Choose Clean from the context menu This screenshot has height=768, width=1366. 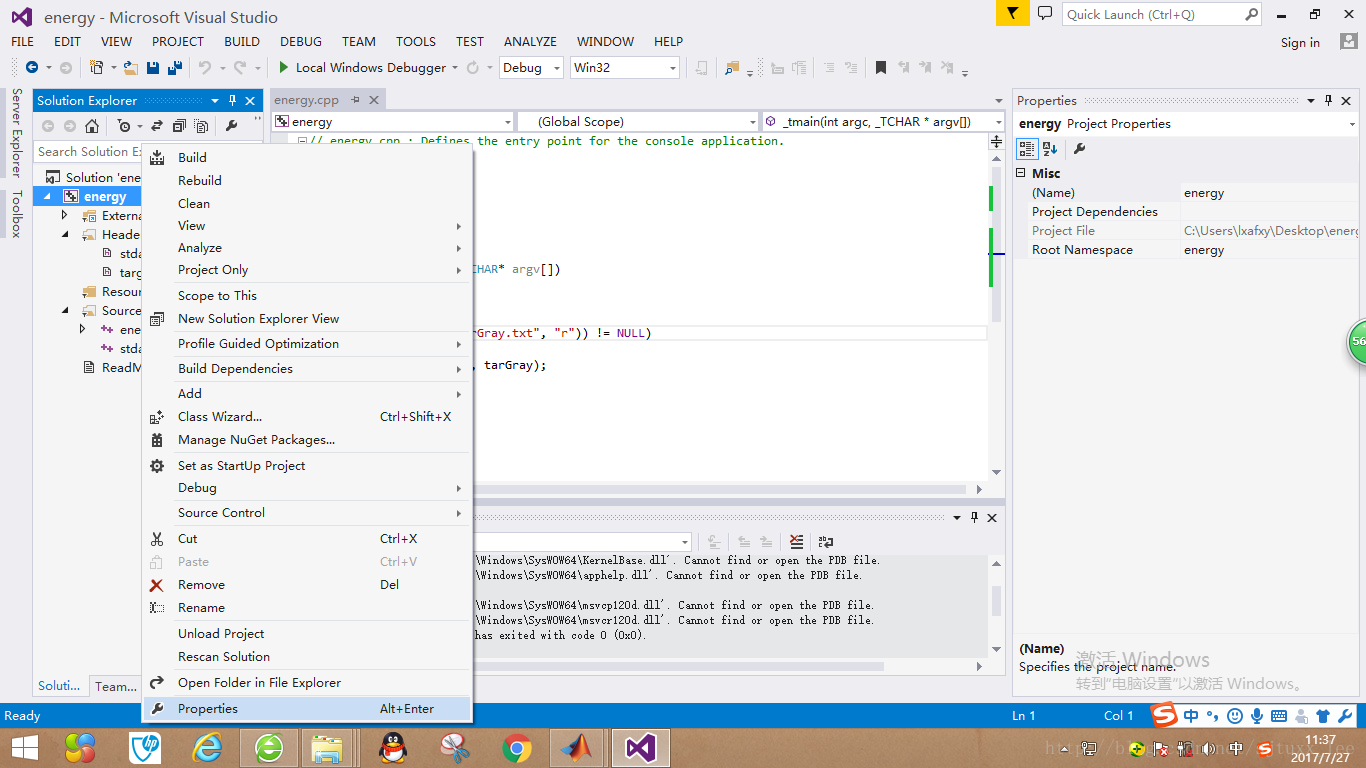307,203
